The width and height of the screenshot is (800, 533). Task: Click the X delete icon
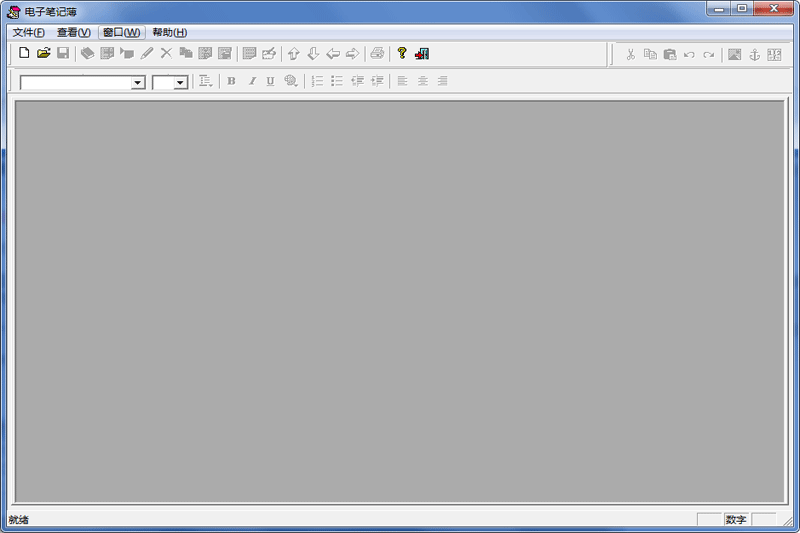point(166,53)
